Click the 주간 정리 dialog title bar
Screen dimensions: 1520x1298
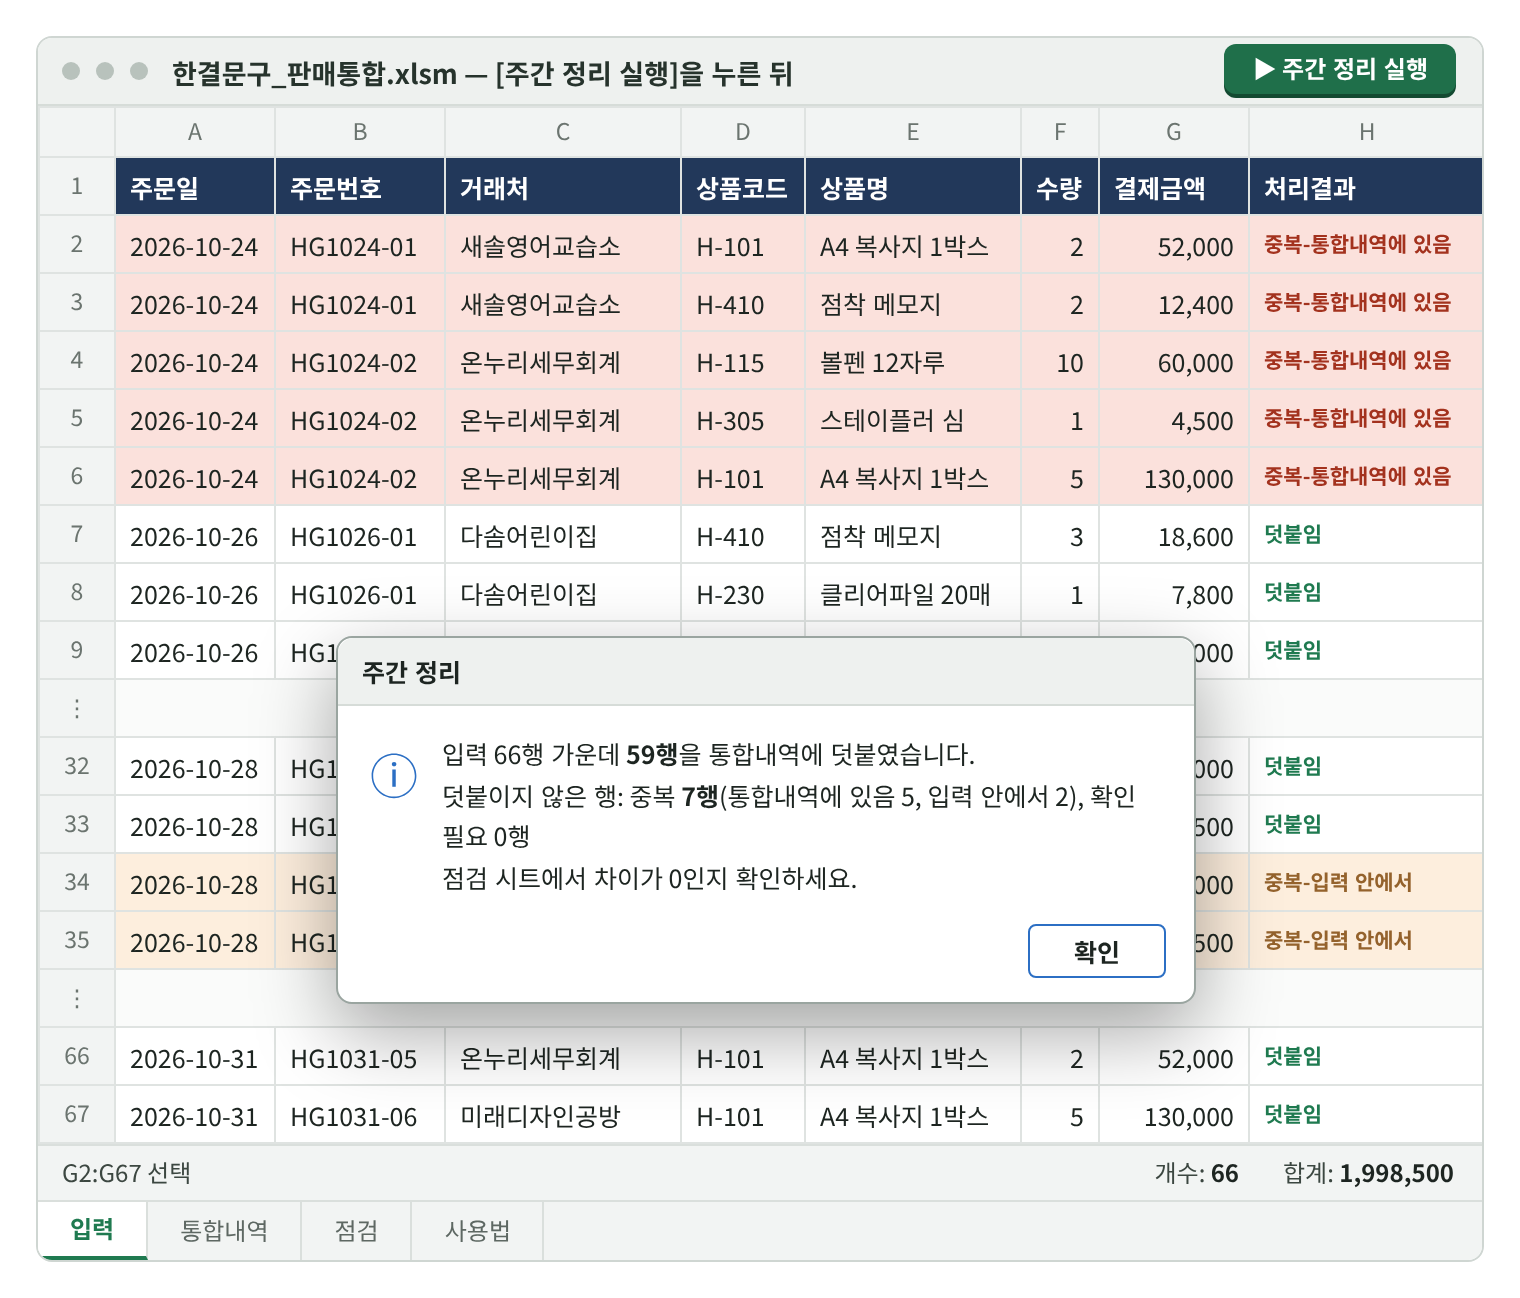pyautogui.click(x=766, y=672)
